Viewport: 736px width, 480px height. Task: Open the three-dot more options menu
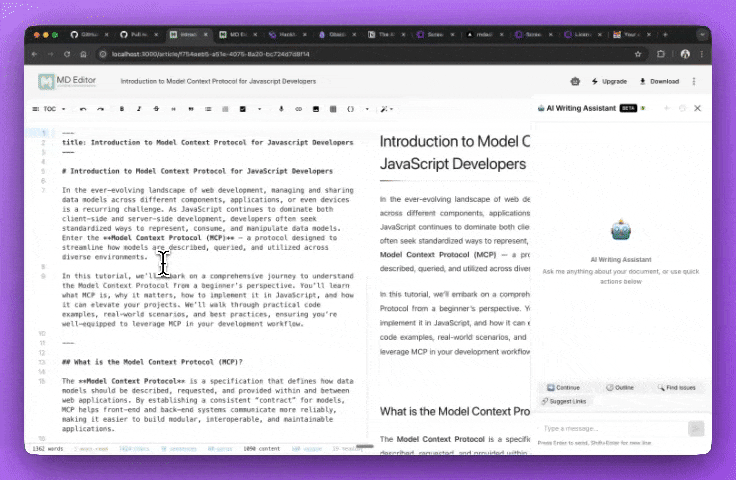(694, 81)
